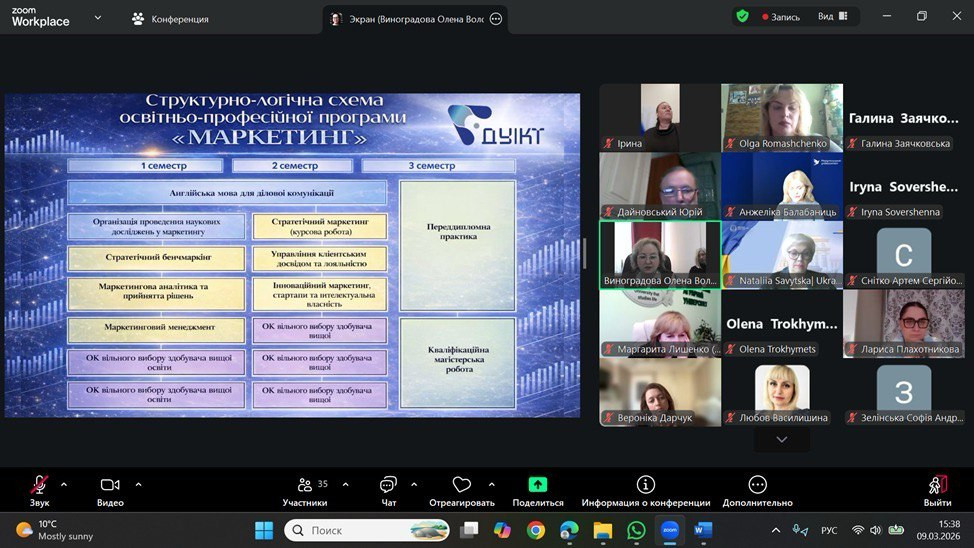This screenshot has width=974, height=548.
Task: Expand video options arrow beside Видео
Action: coord(138,485)
